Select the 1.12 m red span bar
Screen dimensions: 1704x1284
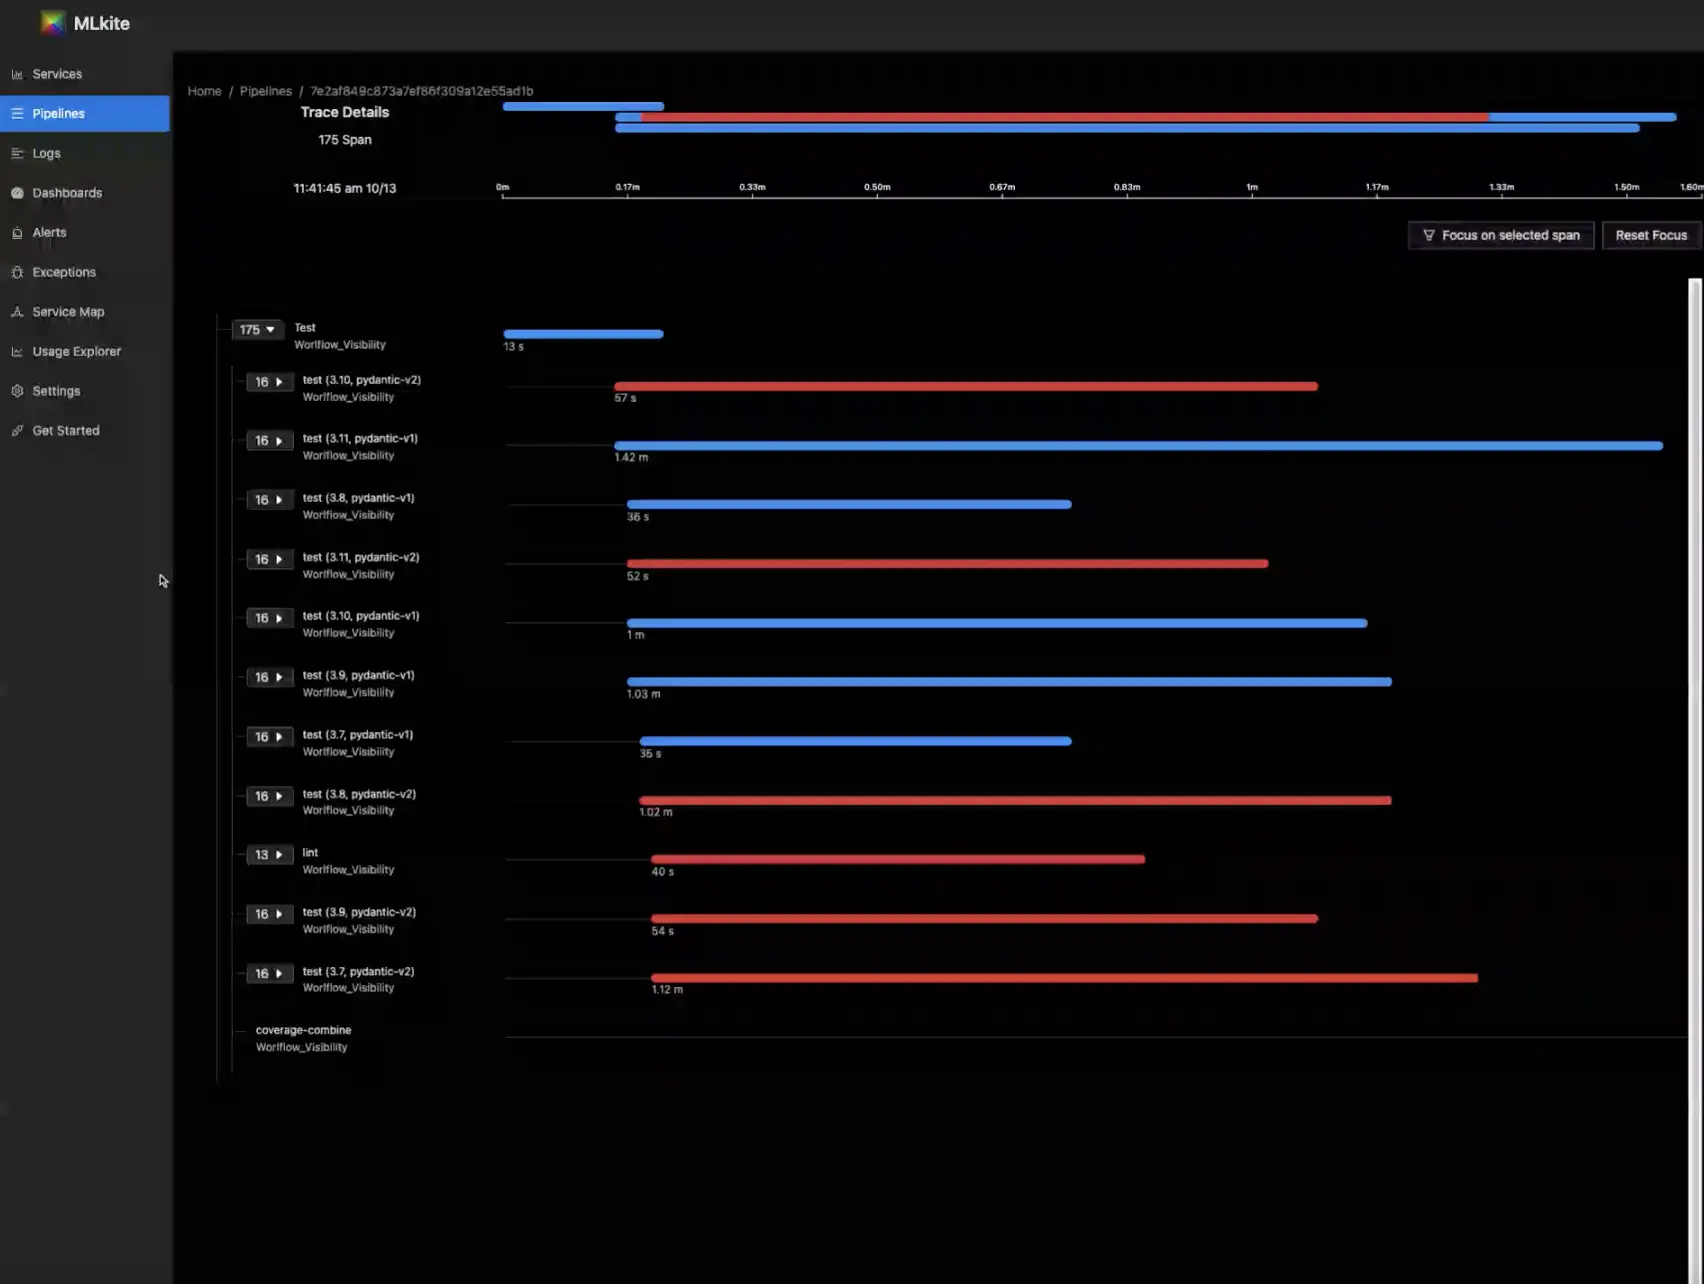point(1065,978)
